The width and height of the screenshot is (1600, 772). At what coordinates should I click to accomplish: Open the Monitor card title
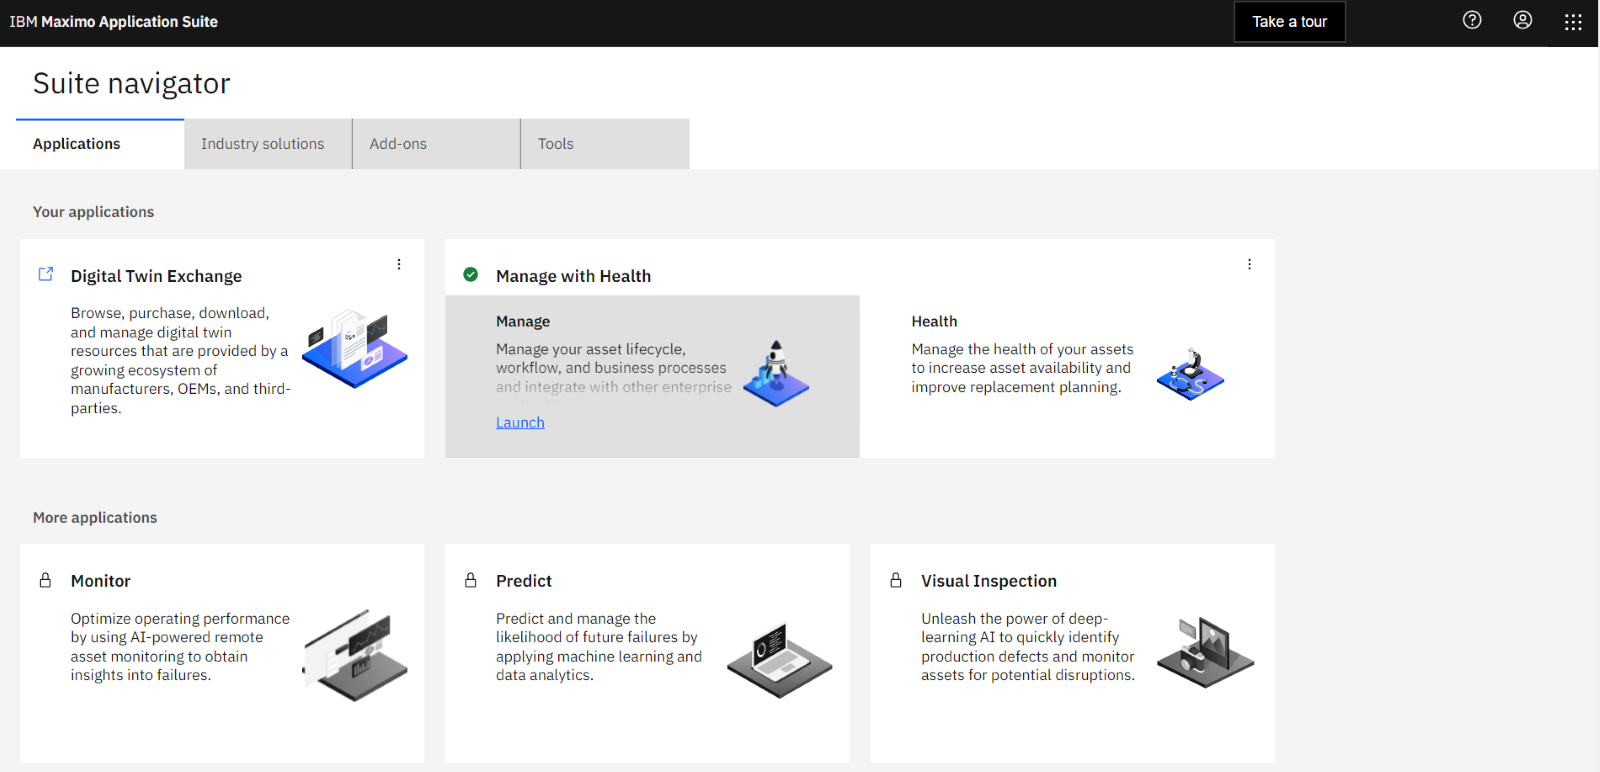point(101,581)
